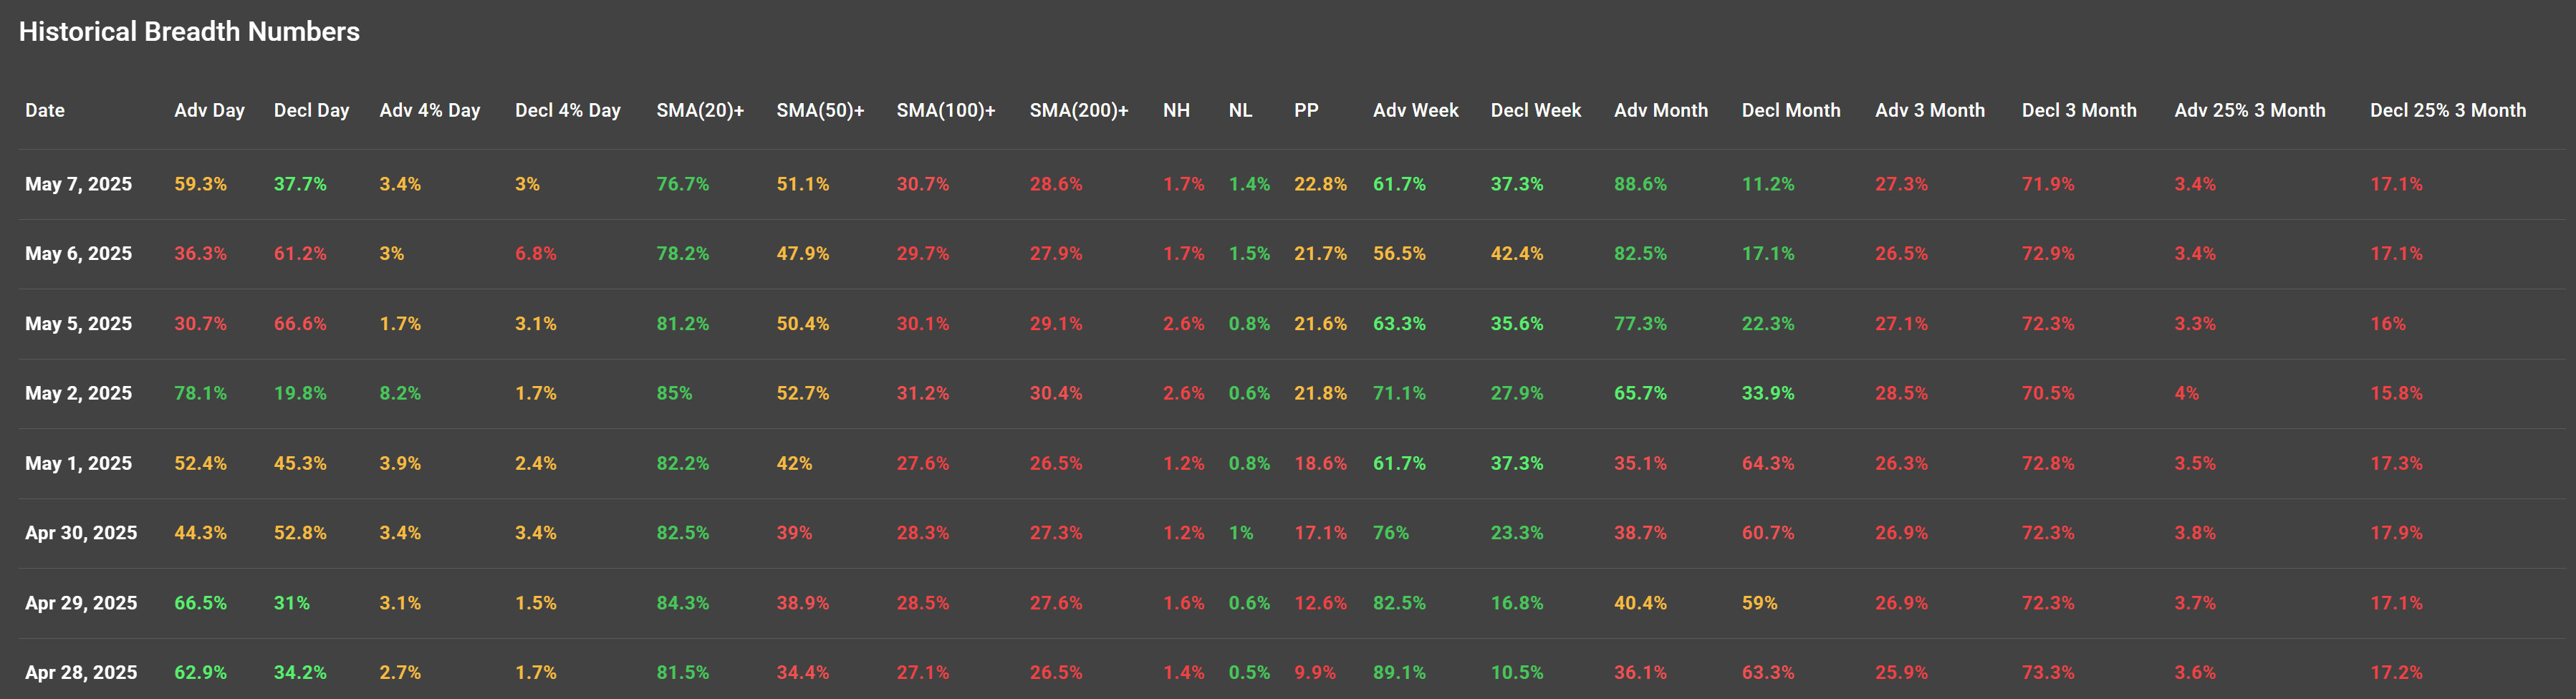The width and height of the screenshot is (2576, 699).
Task: Click the Decl 25% 3 Month header
Action: pyautogui.click(x=2447, y=110)
